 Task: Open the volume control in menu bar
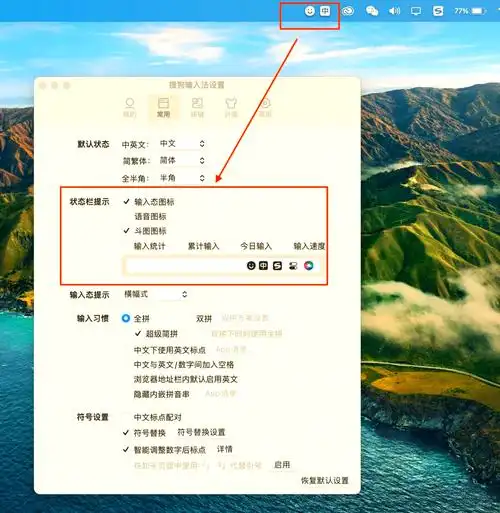tap(394, 11)
